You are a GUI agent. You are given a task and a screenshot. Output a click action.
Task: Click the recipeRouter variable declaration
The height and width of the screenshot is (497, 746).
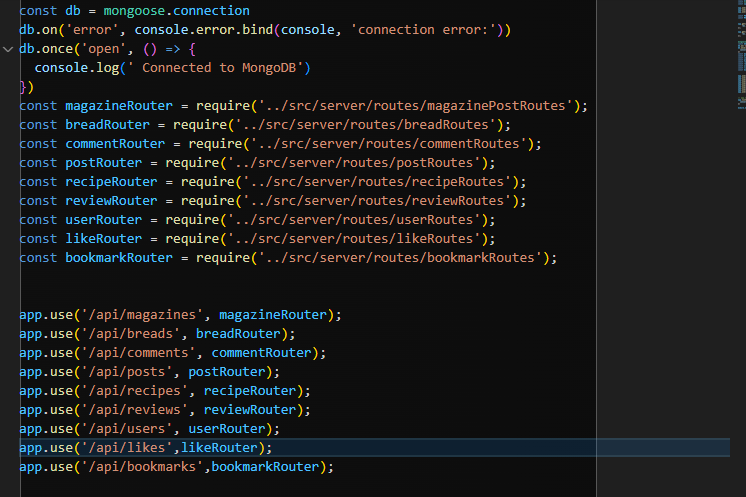pos(111,182)
